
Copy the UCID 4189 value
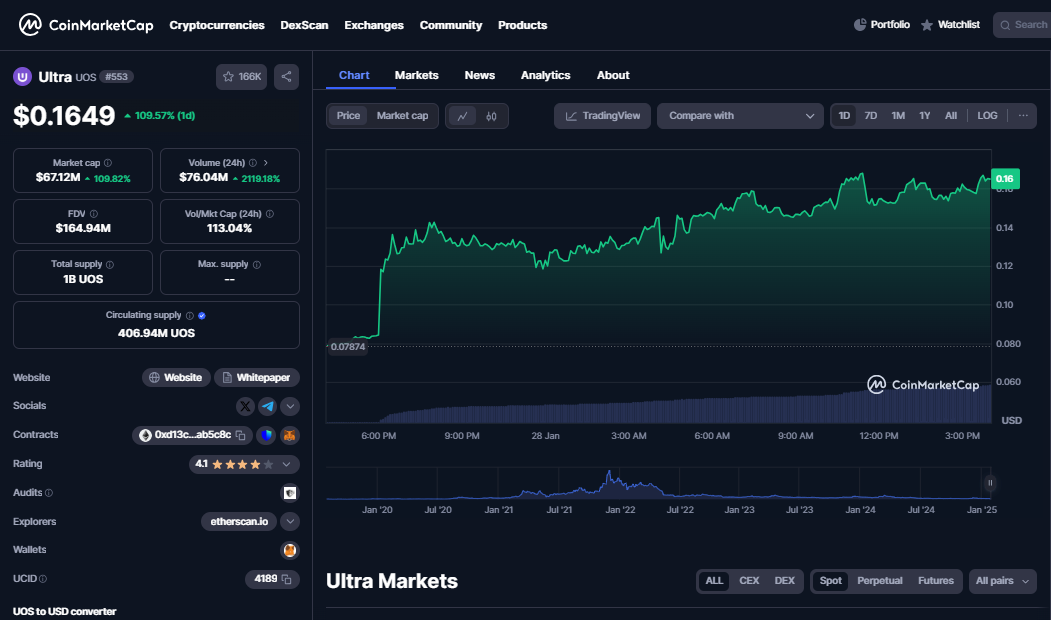pyautogui.click(x=286, y=579)
